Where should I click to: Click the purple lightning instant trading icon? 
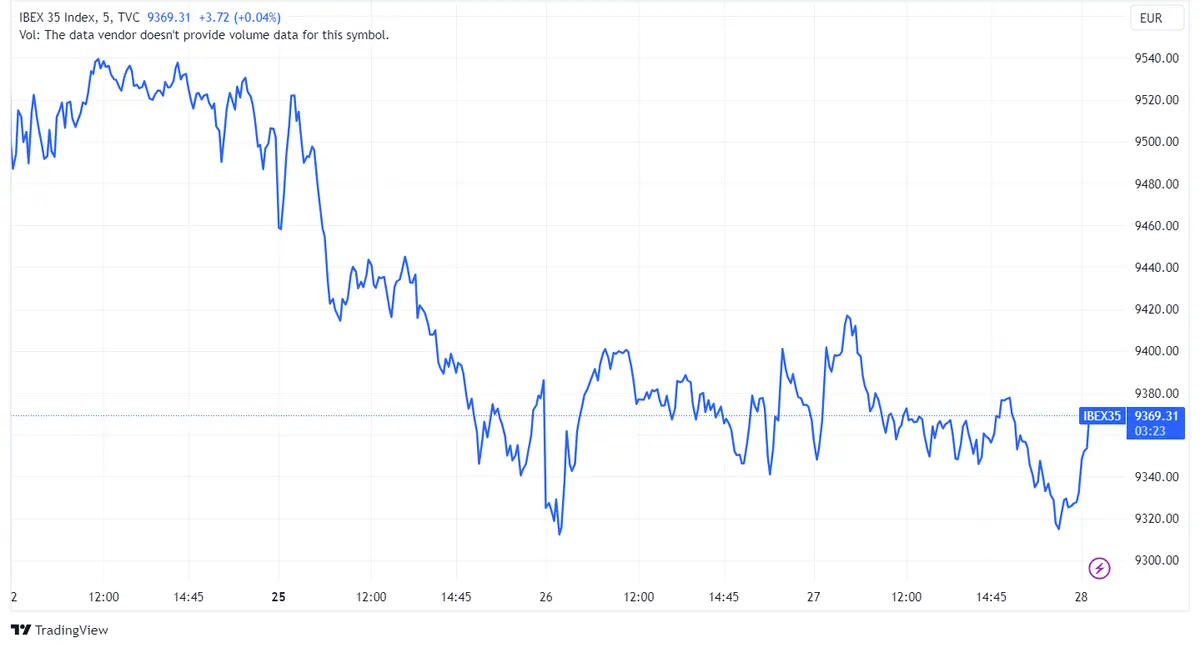tap(1099, 568)
